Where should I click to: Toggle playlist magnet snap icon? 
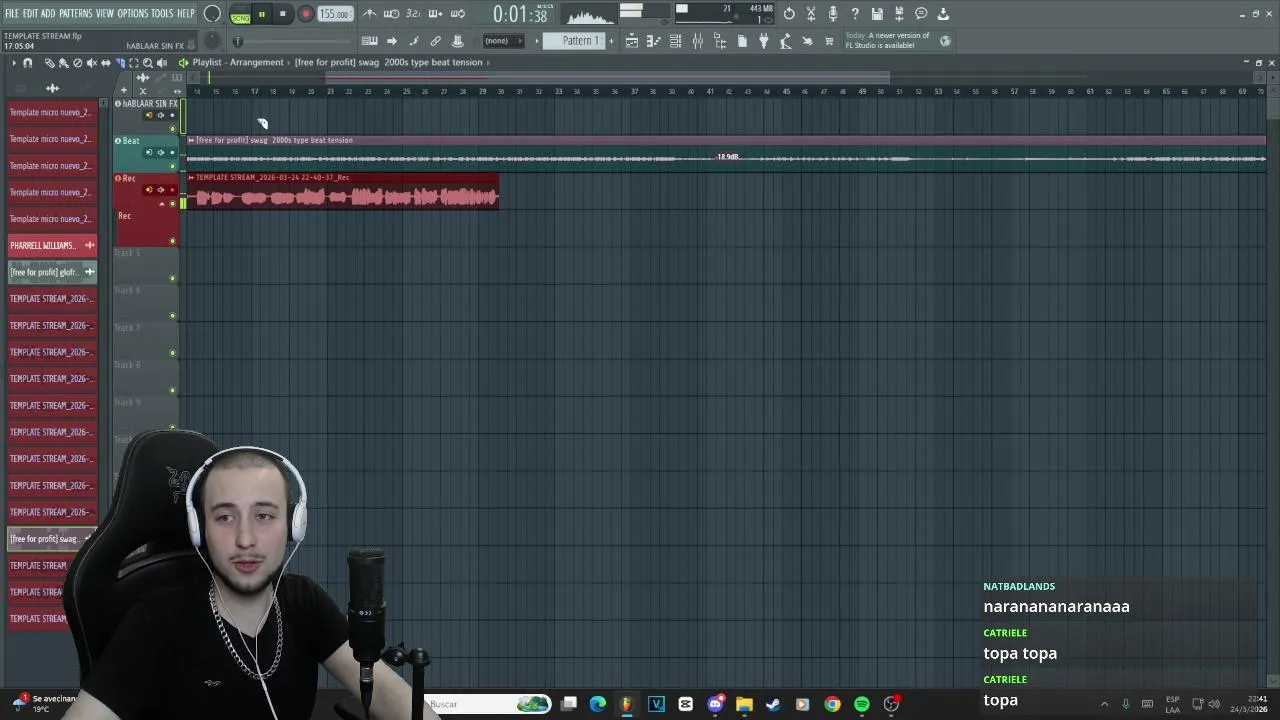point(27,63)
